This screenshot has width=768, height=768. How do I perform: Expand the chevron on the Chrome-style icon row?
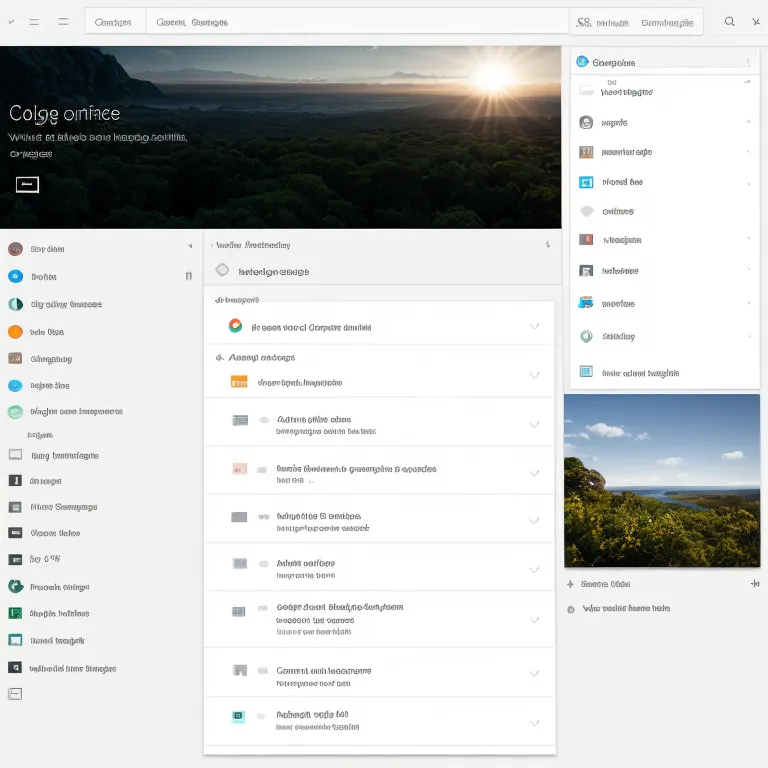tap(534, 326)
